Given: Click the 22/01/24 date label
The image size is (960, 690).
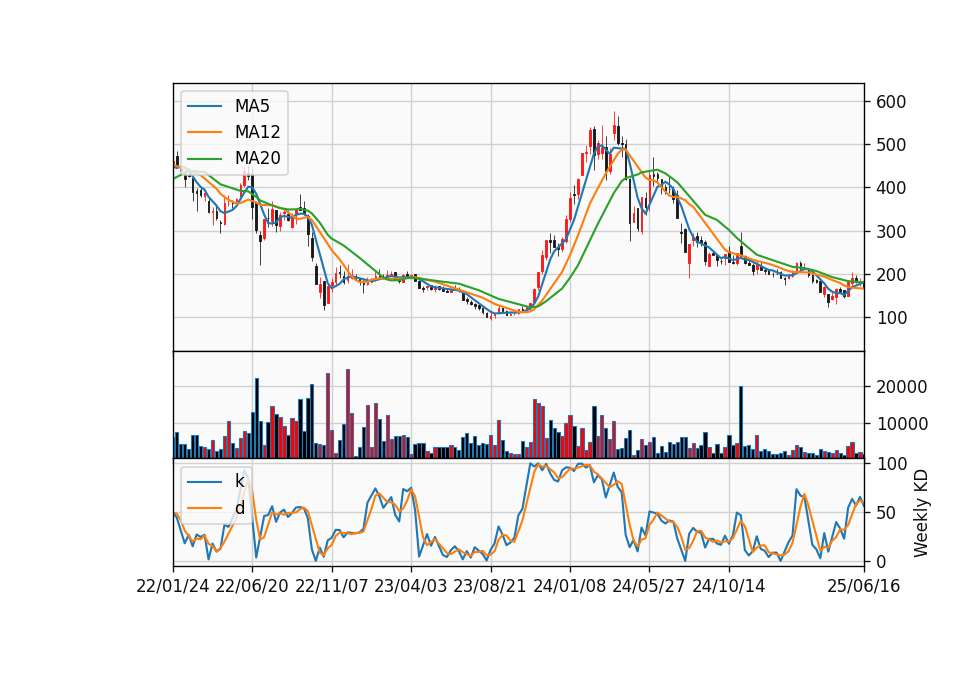Looking at the screenshot, I should coord(173,586).
